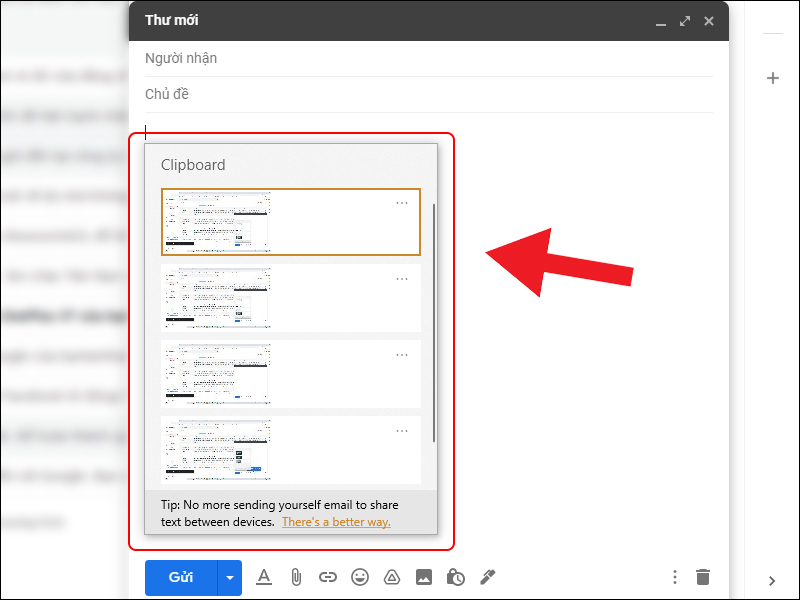800x600 pixels.
Task: Expand compose window to full screen
Action: pos(685,21)
